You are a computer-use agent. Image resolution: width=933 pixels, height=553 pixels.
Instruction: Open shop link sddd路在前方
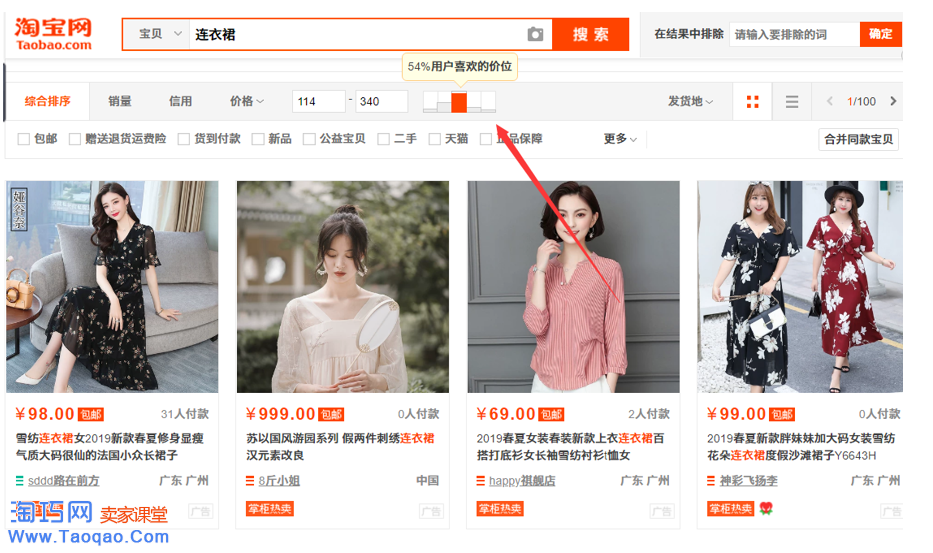pyautogui.click(x=64, y=480)
